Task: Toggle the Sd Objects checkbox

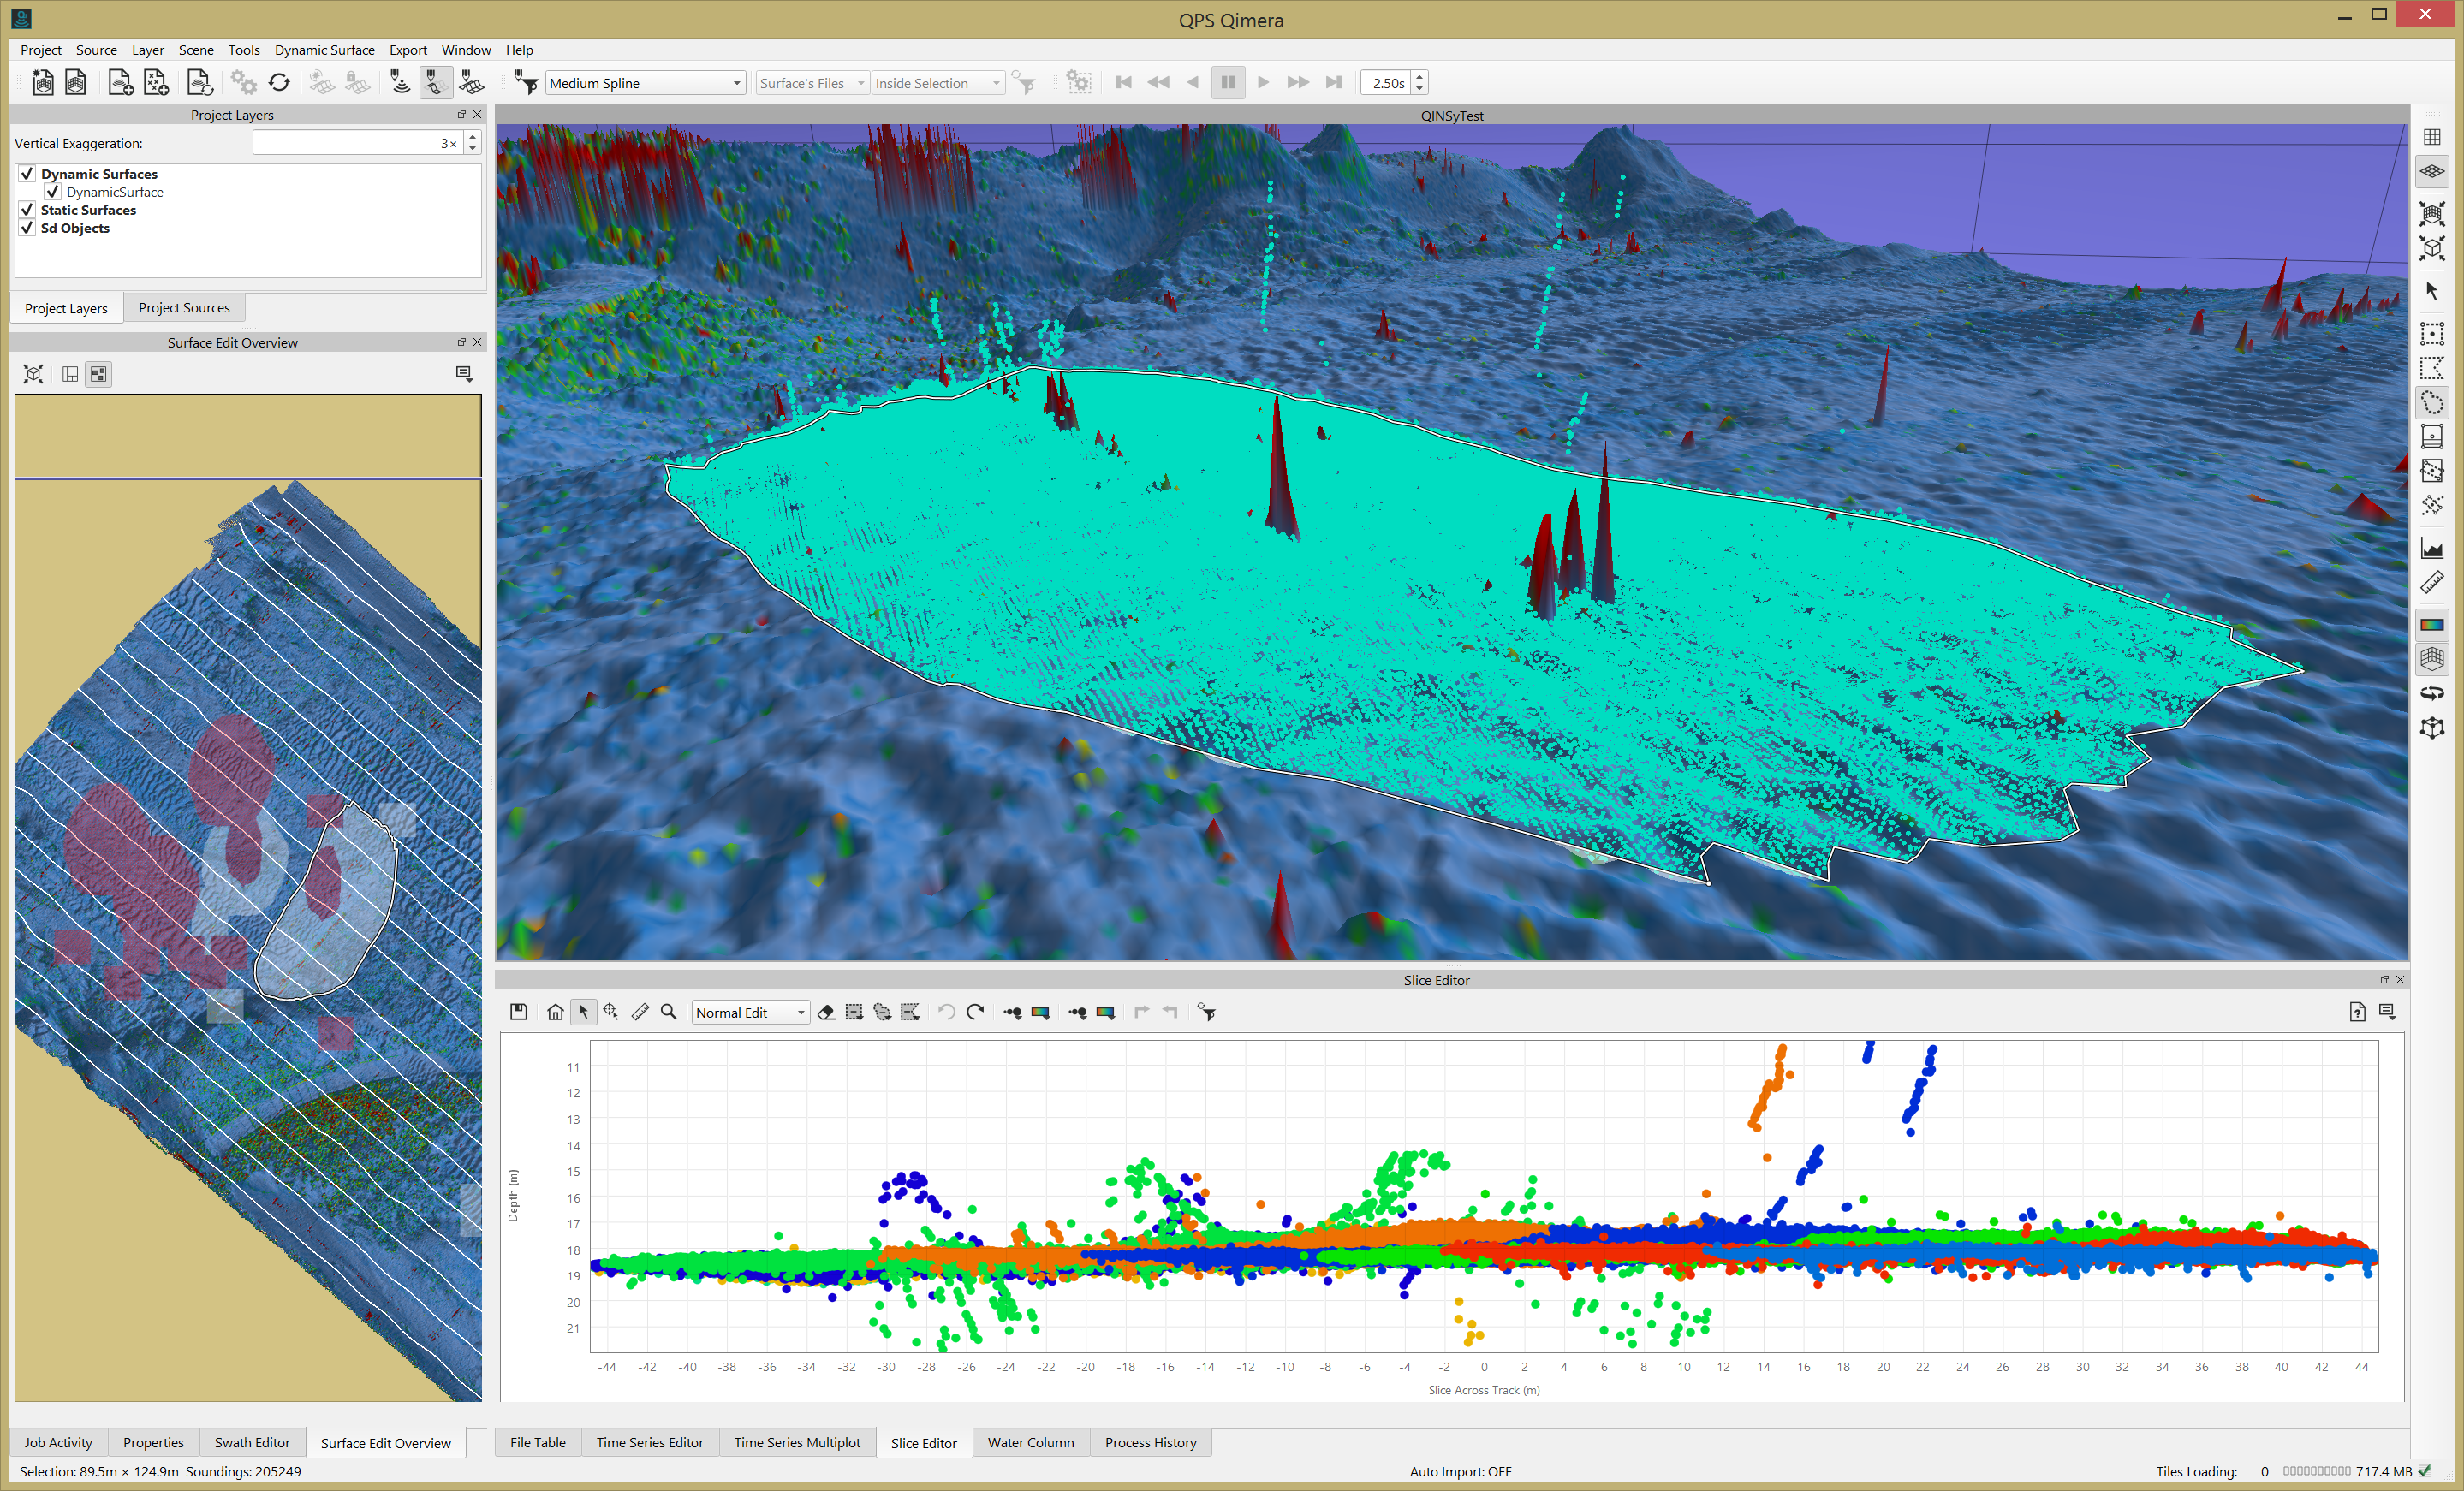Action: coord(27,228)
